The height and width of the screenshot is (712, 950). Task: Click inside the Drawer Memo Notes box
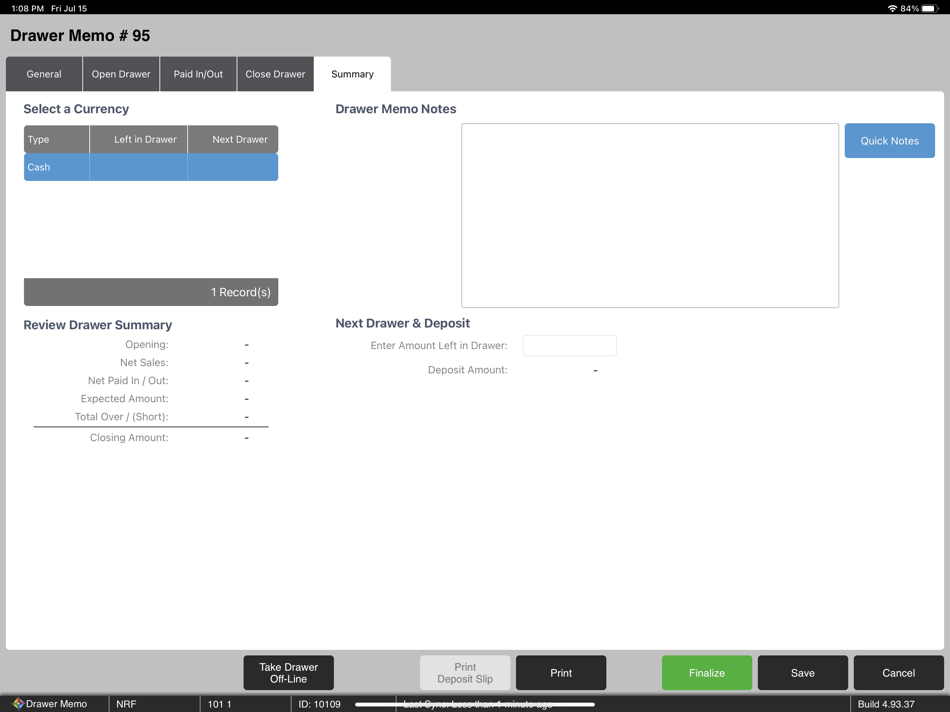649,214
